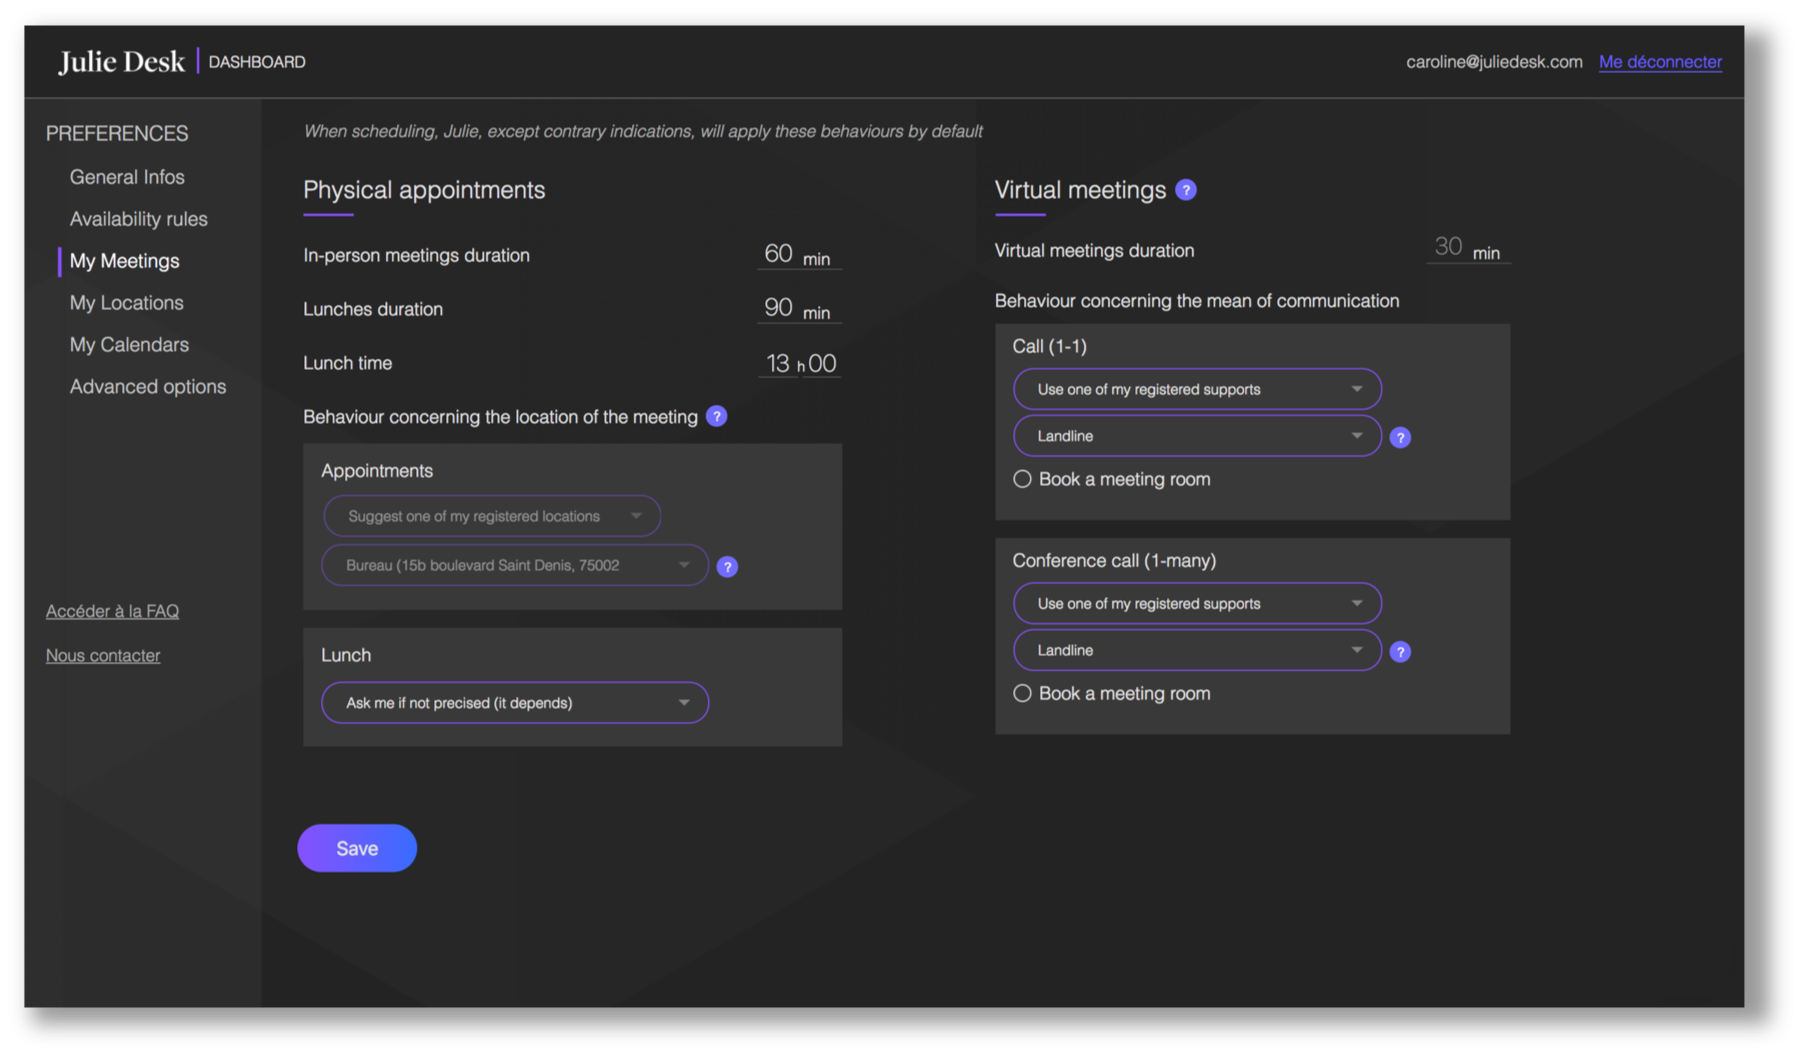Click DASHBOARD label in header
Image resolution: width=1799 pixels, height=1054 pixels.
point(257,62)
